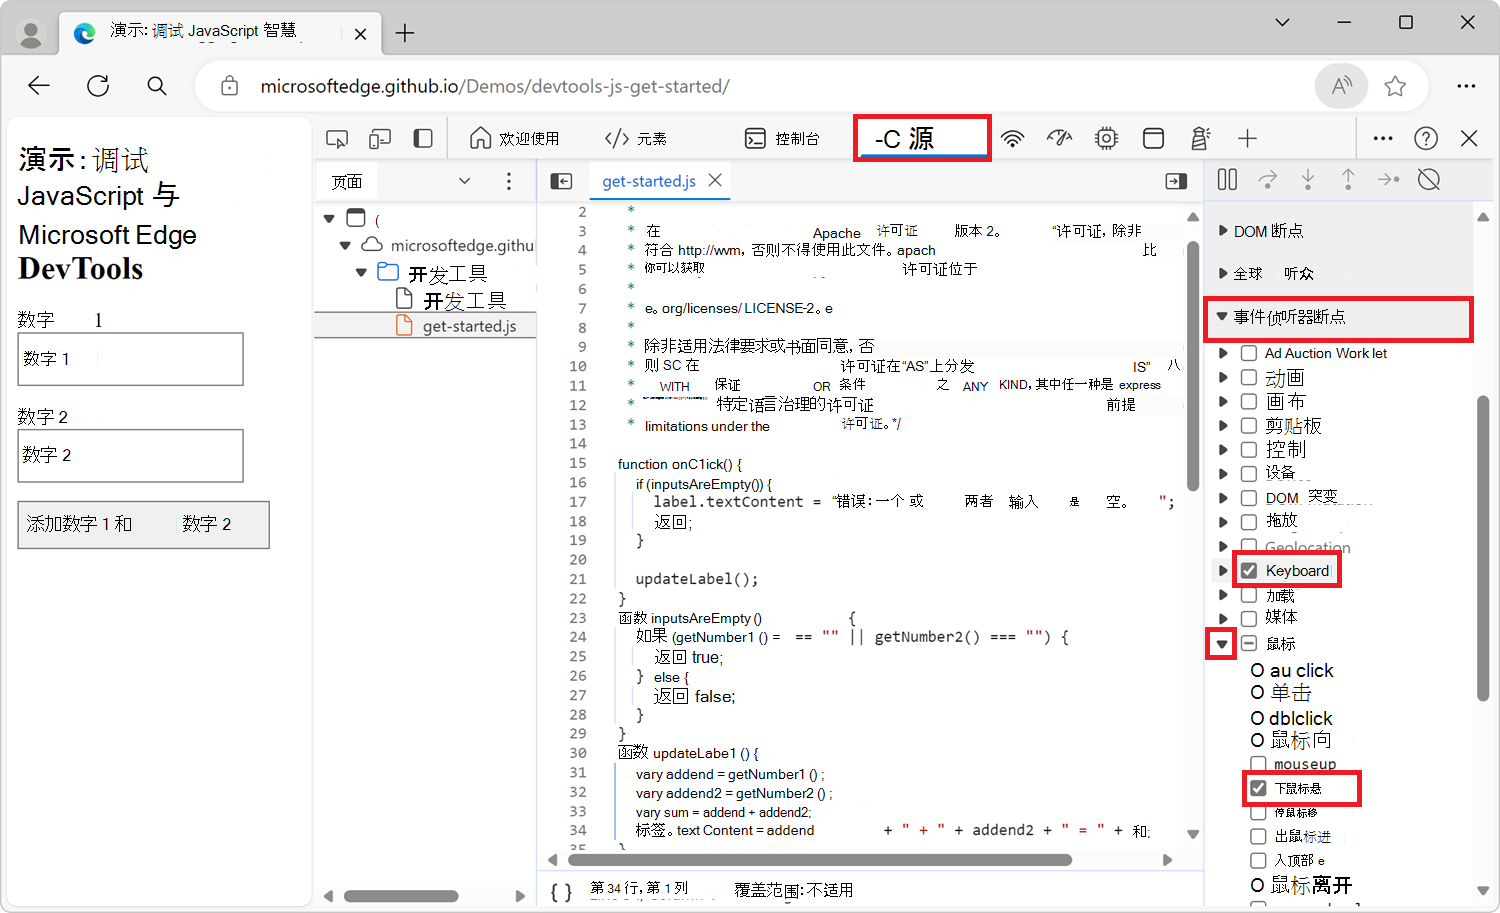Click the Step over next function call icon
This screenshot has height=913, width=1500.
coord(1267,180)
